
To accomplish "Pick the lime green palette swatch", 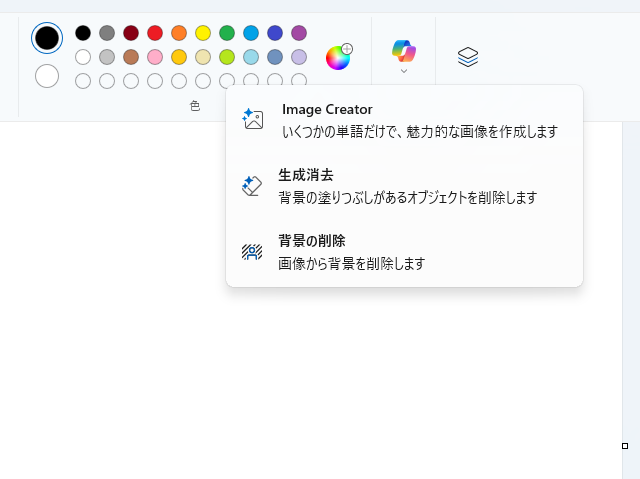I will point(227,57).
